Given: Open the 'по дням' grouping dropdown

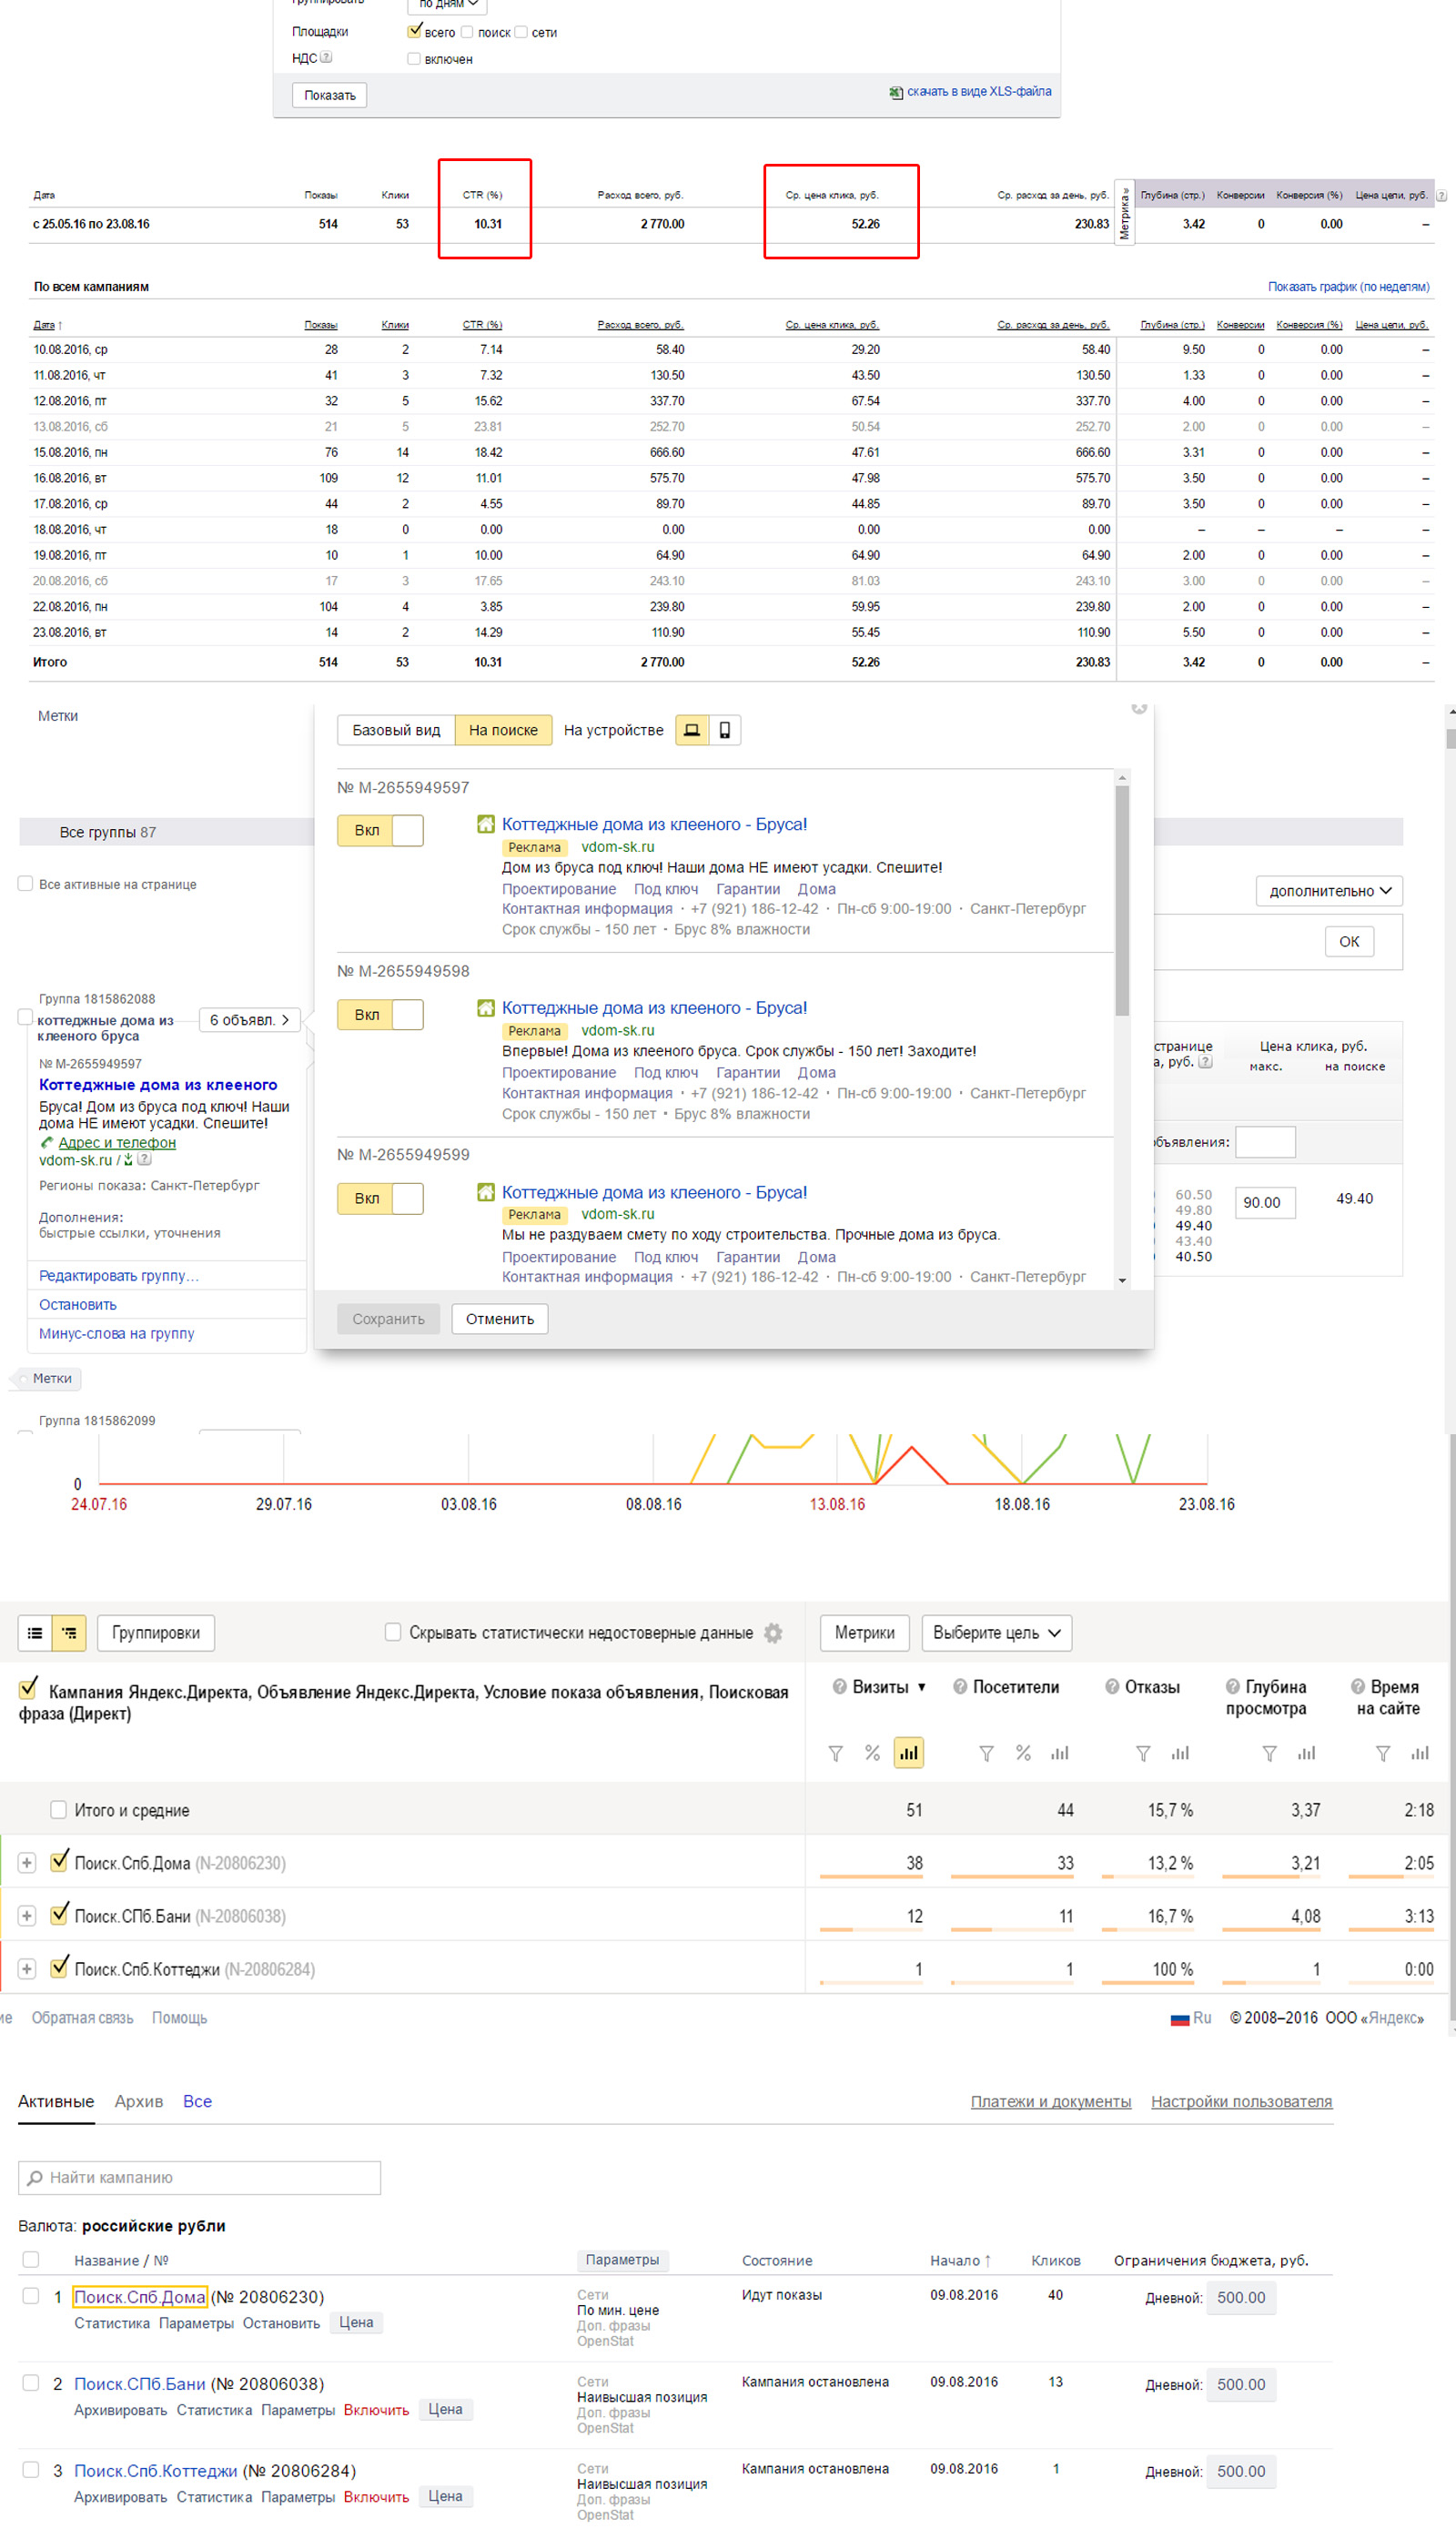Looking at the screenshot, I should (447, 5).
